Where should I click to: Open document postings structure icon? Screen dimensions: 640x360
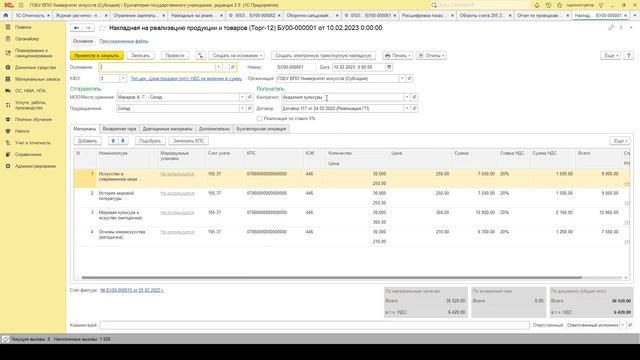click(200, 55)
